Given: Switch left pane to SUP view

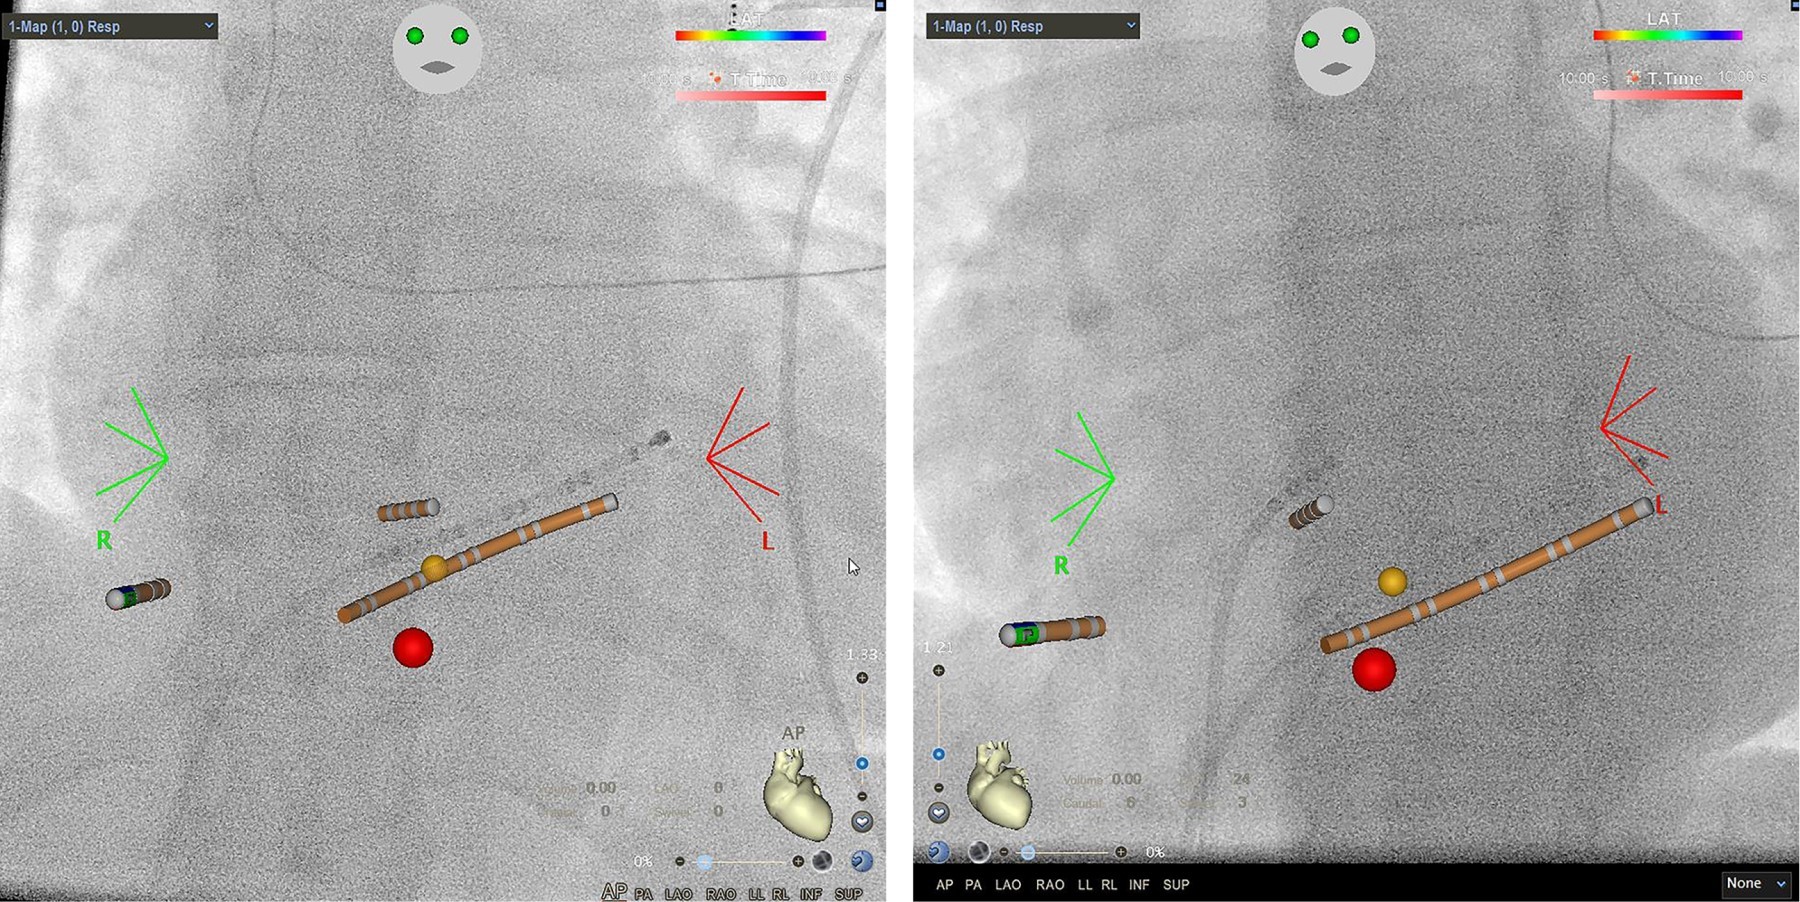Looking at the screenshot, I should pyautogui.click(x=848, y=893).
